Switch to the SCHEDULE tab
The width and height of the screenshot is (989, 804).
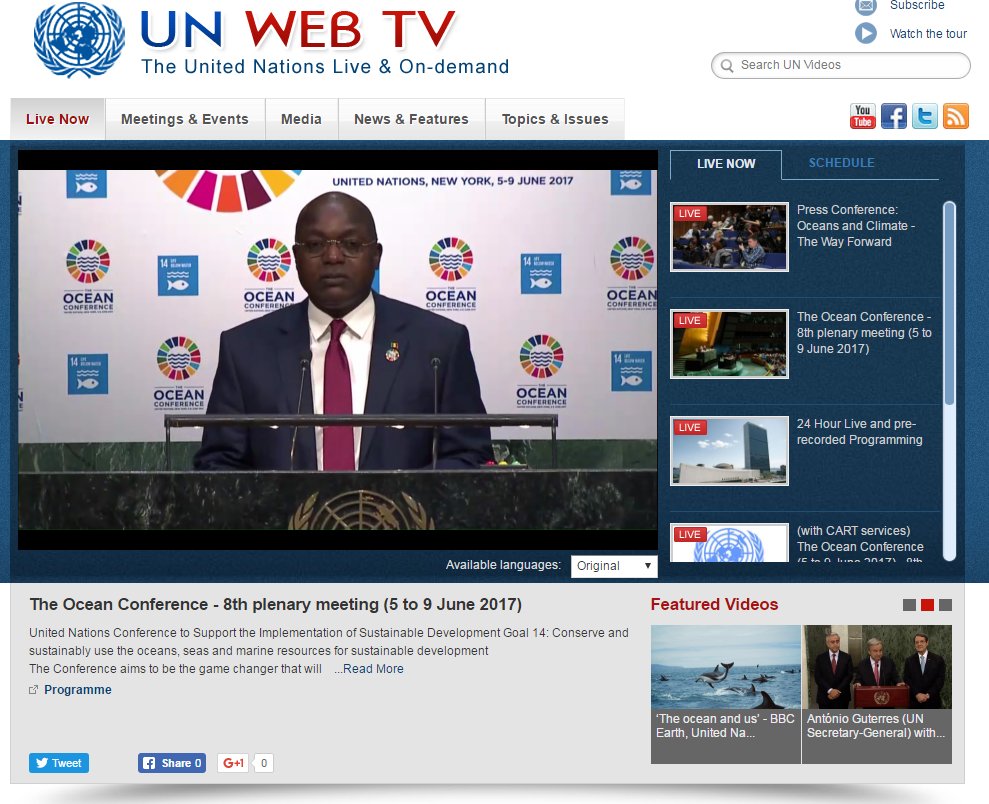(x=841, y=163)
